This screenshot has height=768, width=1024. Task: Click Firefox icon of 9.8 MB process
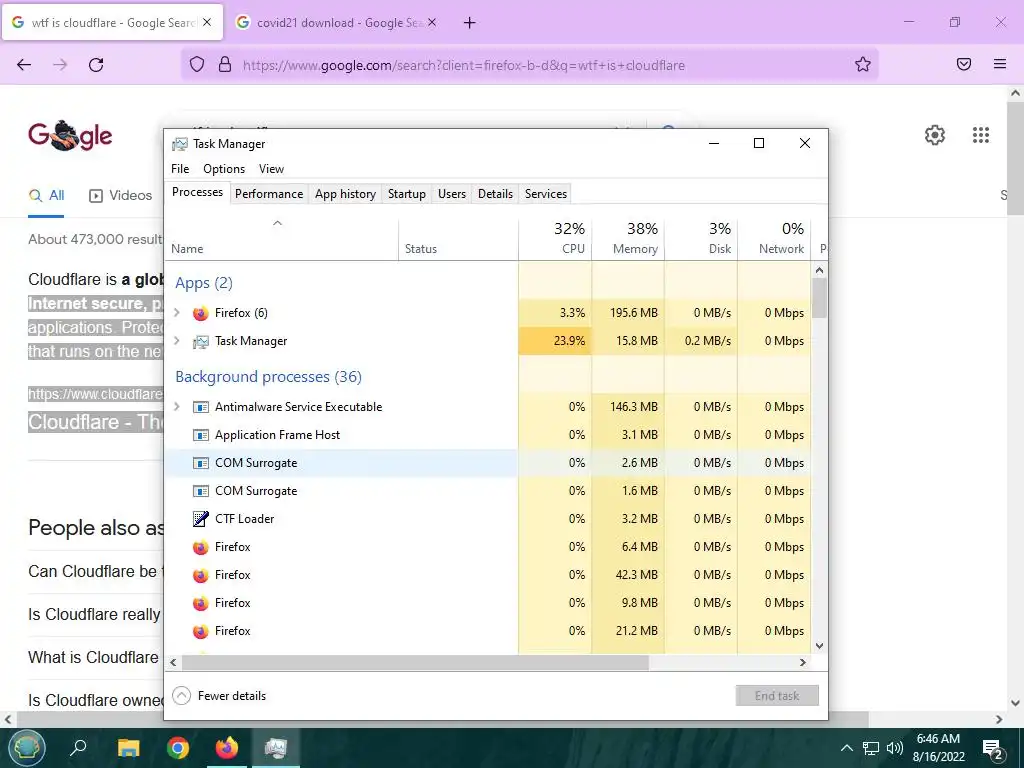tap(200, 603)
